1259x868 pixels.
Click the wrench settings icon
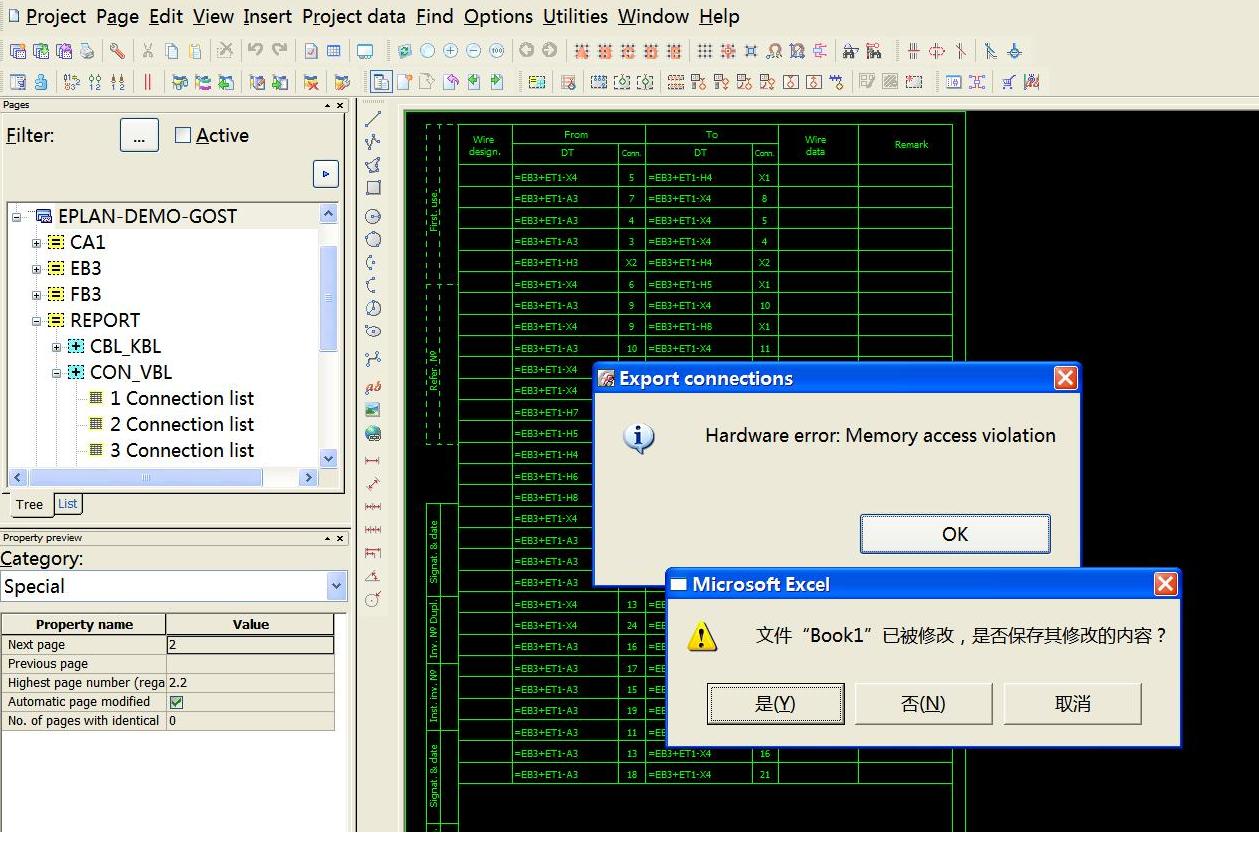(117, 51)
